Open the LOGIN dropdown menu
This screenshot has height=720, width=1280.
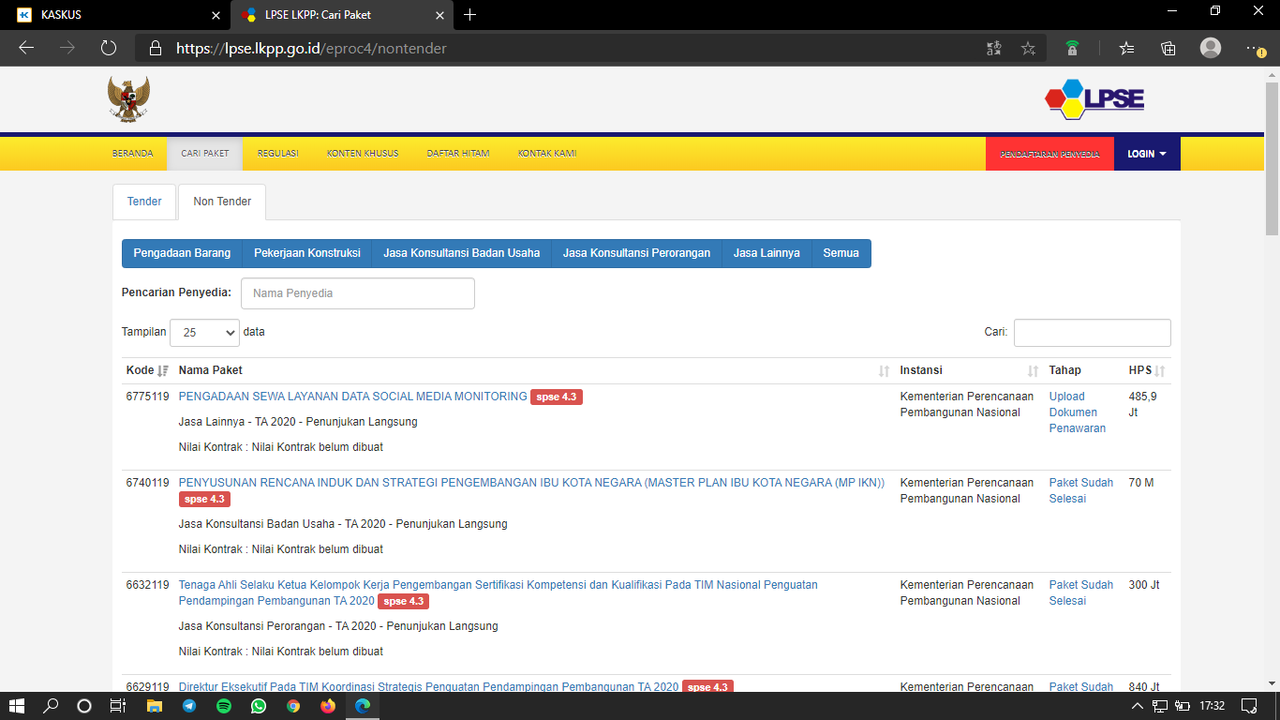1147,154
